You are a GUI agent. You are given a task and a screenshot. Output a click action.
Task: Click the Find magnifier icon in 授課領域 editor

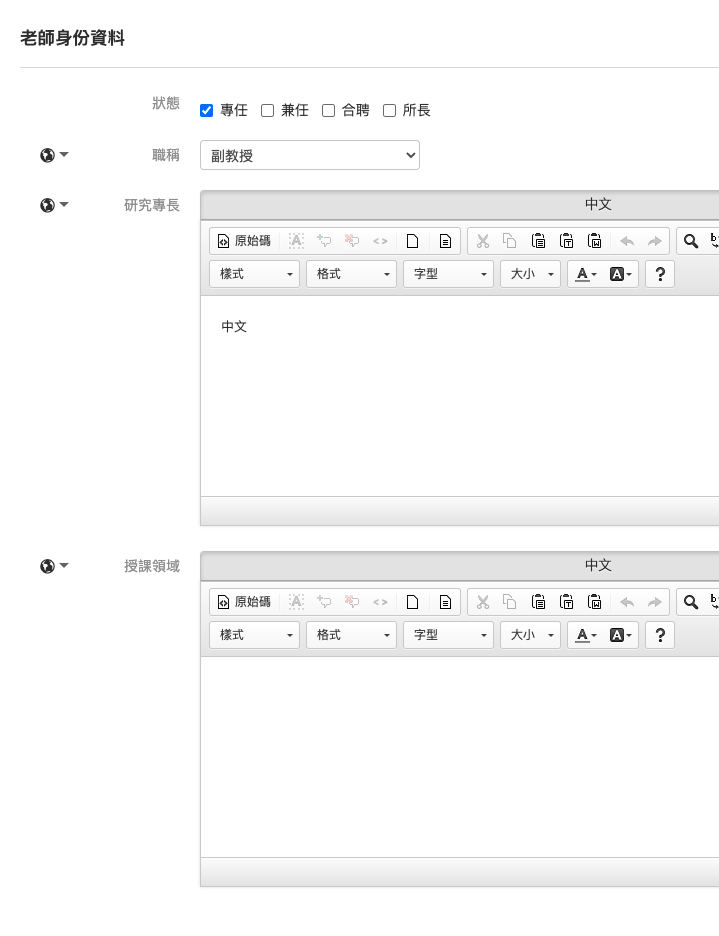pos(690,602)
